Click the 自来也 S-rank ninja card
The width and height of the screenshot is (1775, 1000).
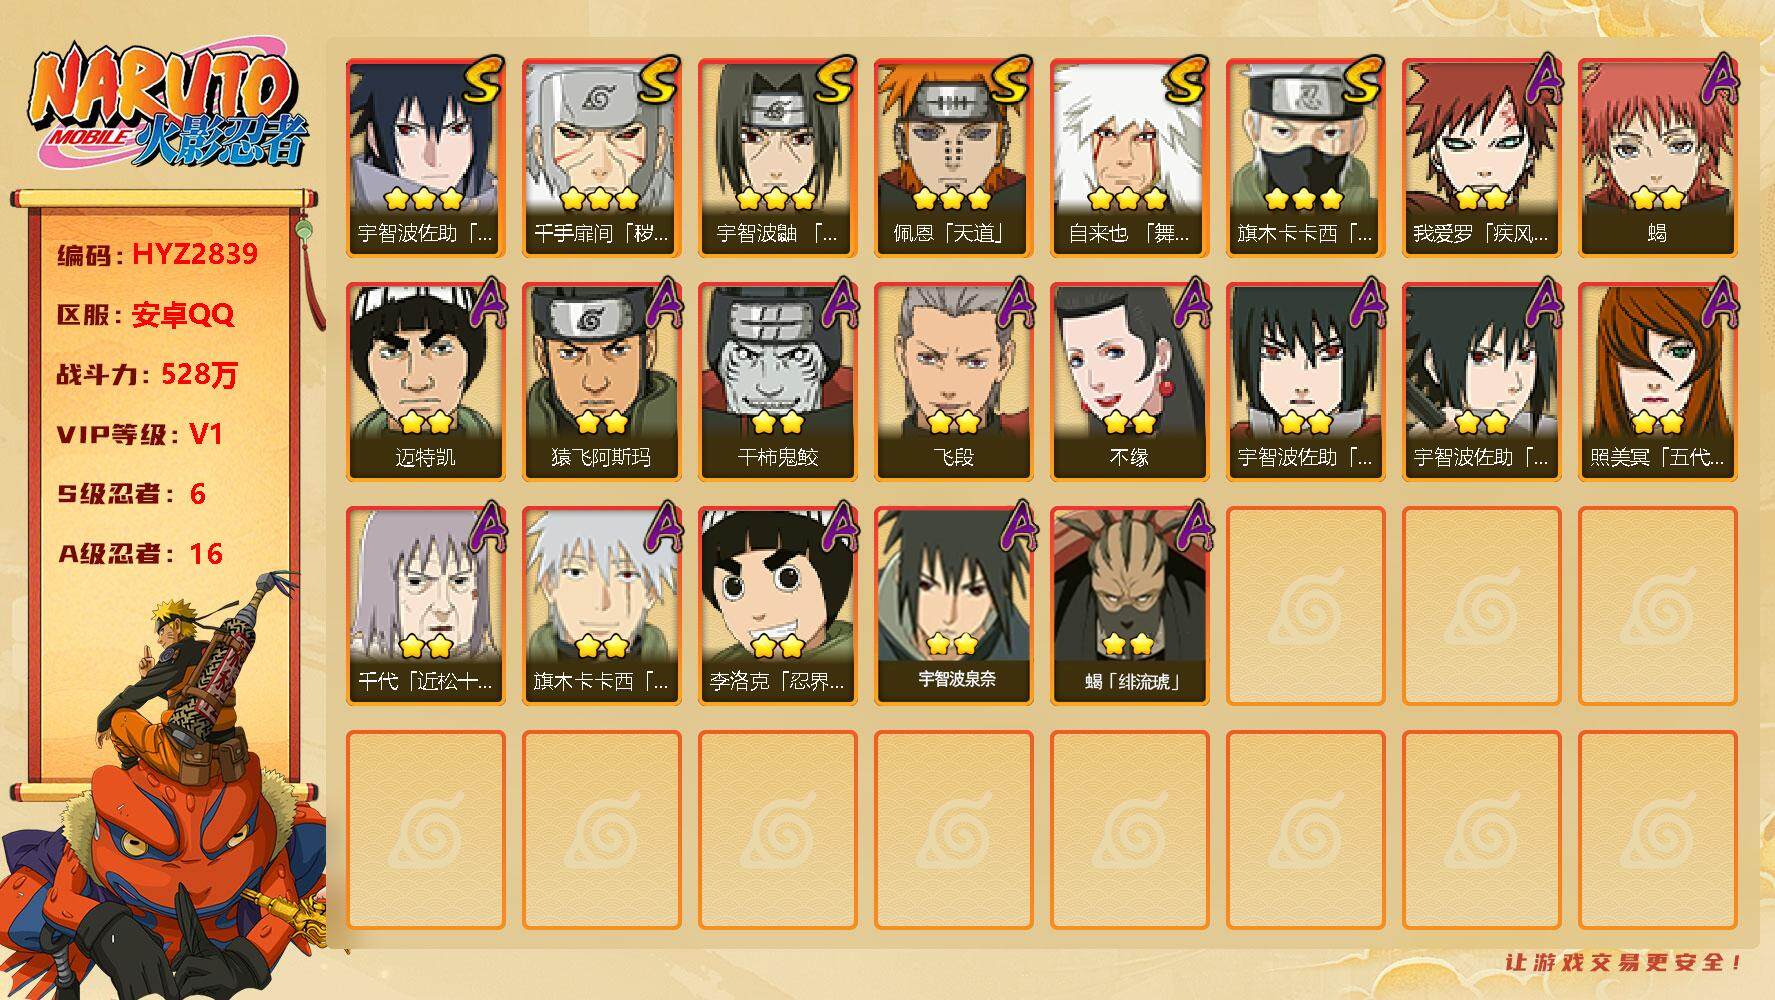1129,158
